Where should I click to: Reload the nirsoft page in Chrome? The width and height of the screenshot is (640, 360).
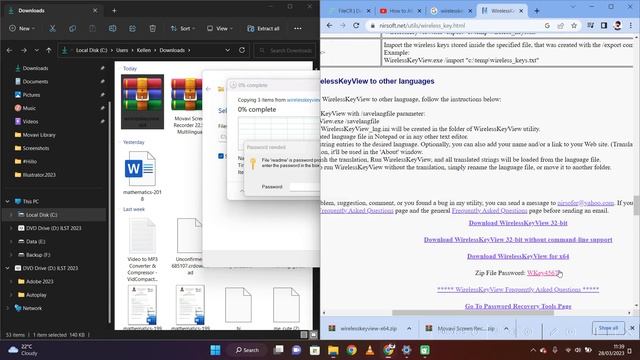pos(356,25)
